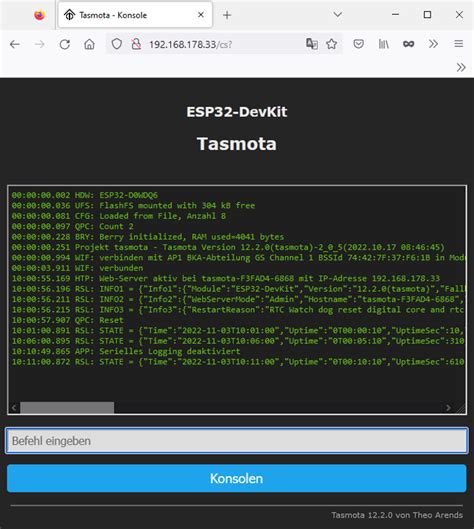
Task: Open the Library bookmarks icon
Action: [384, 44]
